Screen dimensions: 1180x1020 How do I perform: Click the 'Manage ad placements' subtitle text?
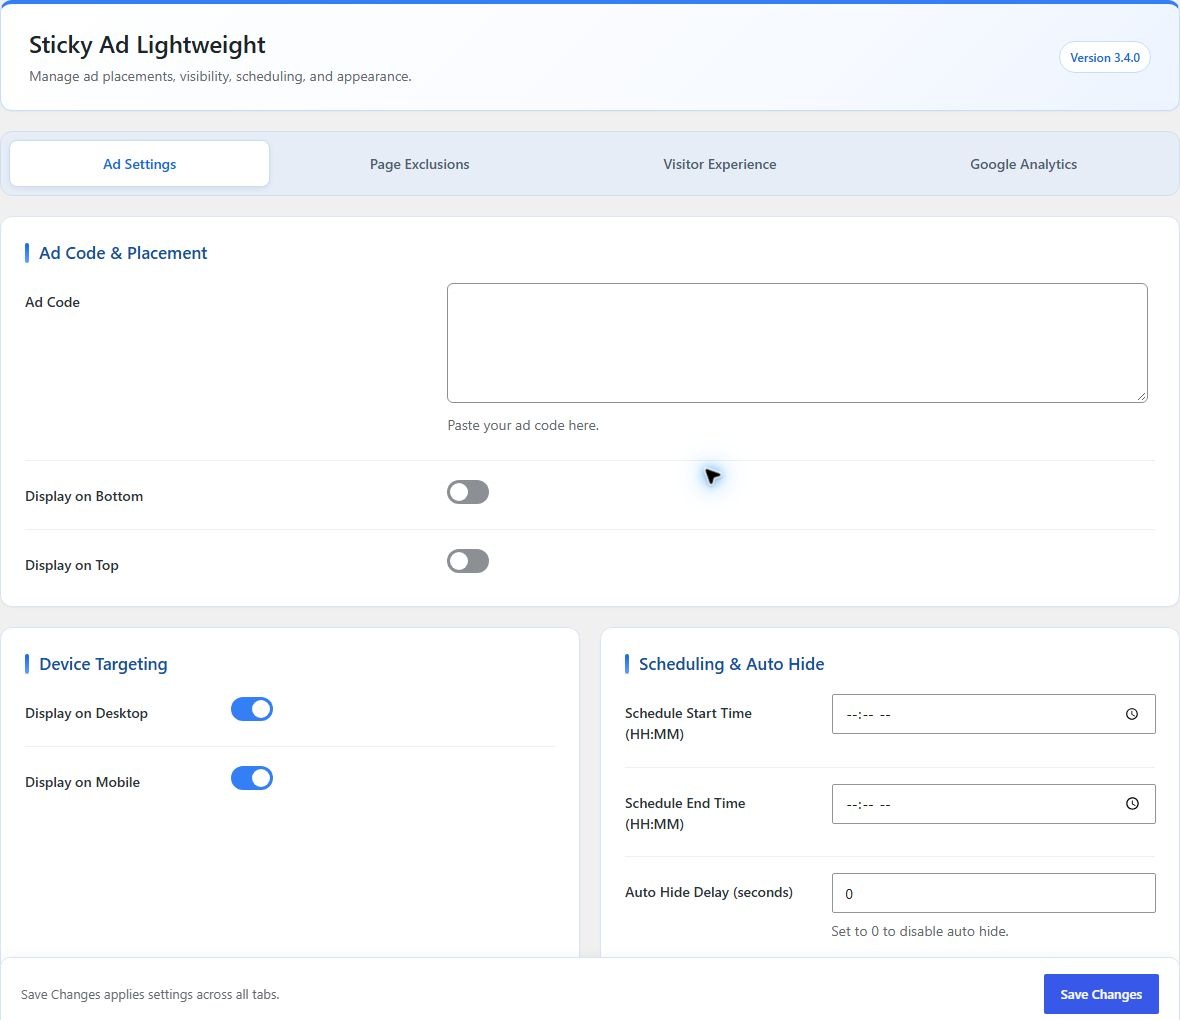[x=220, y=76]
